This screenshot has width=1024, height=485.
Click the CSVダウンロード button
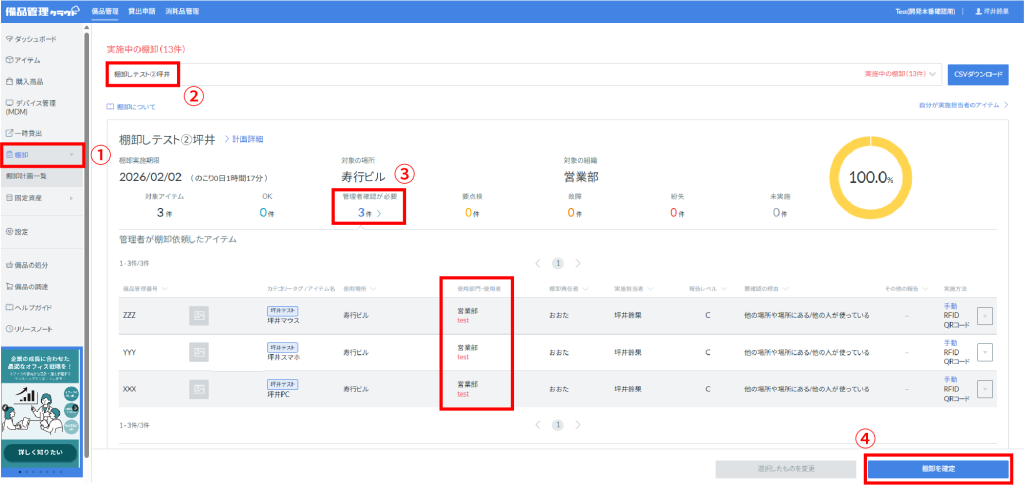point(977,74)
